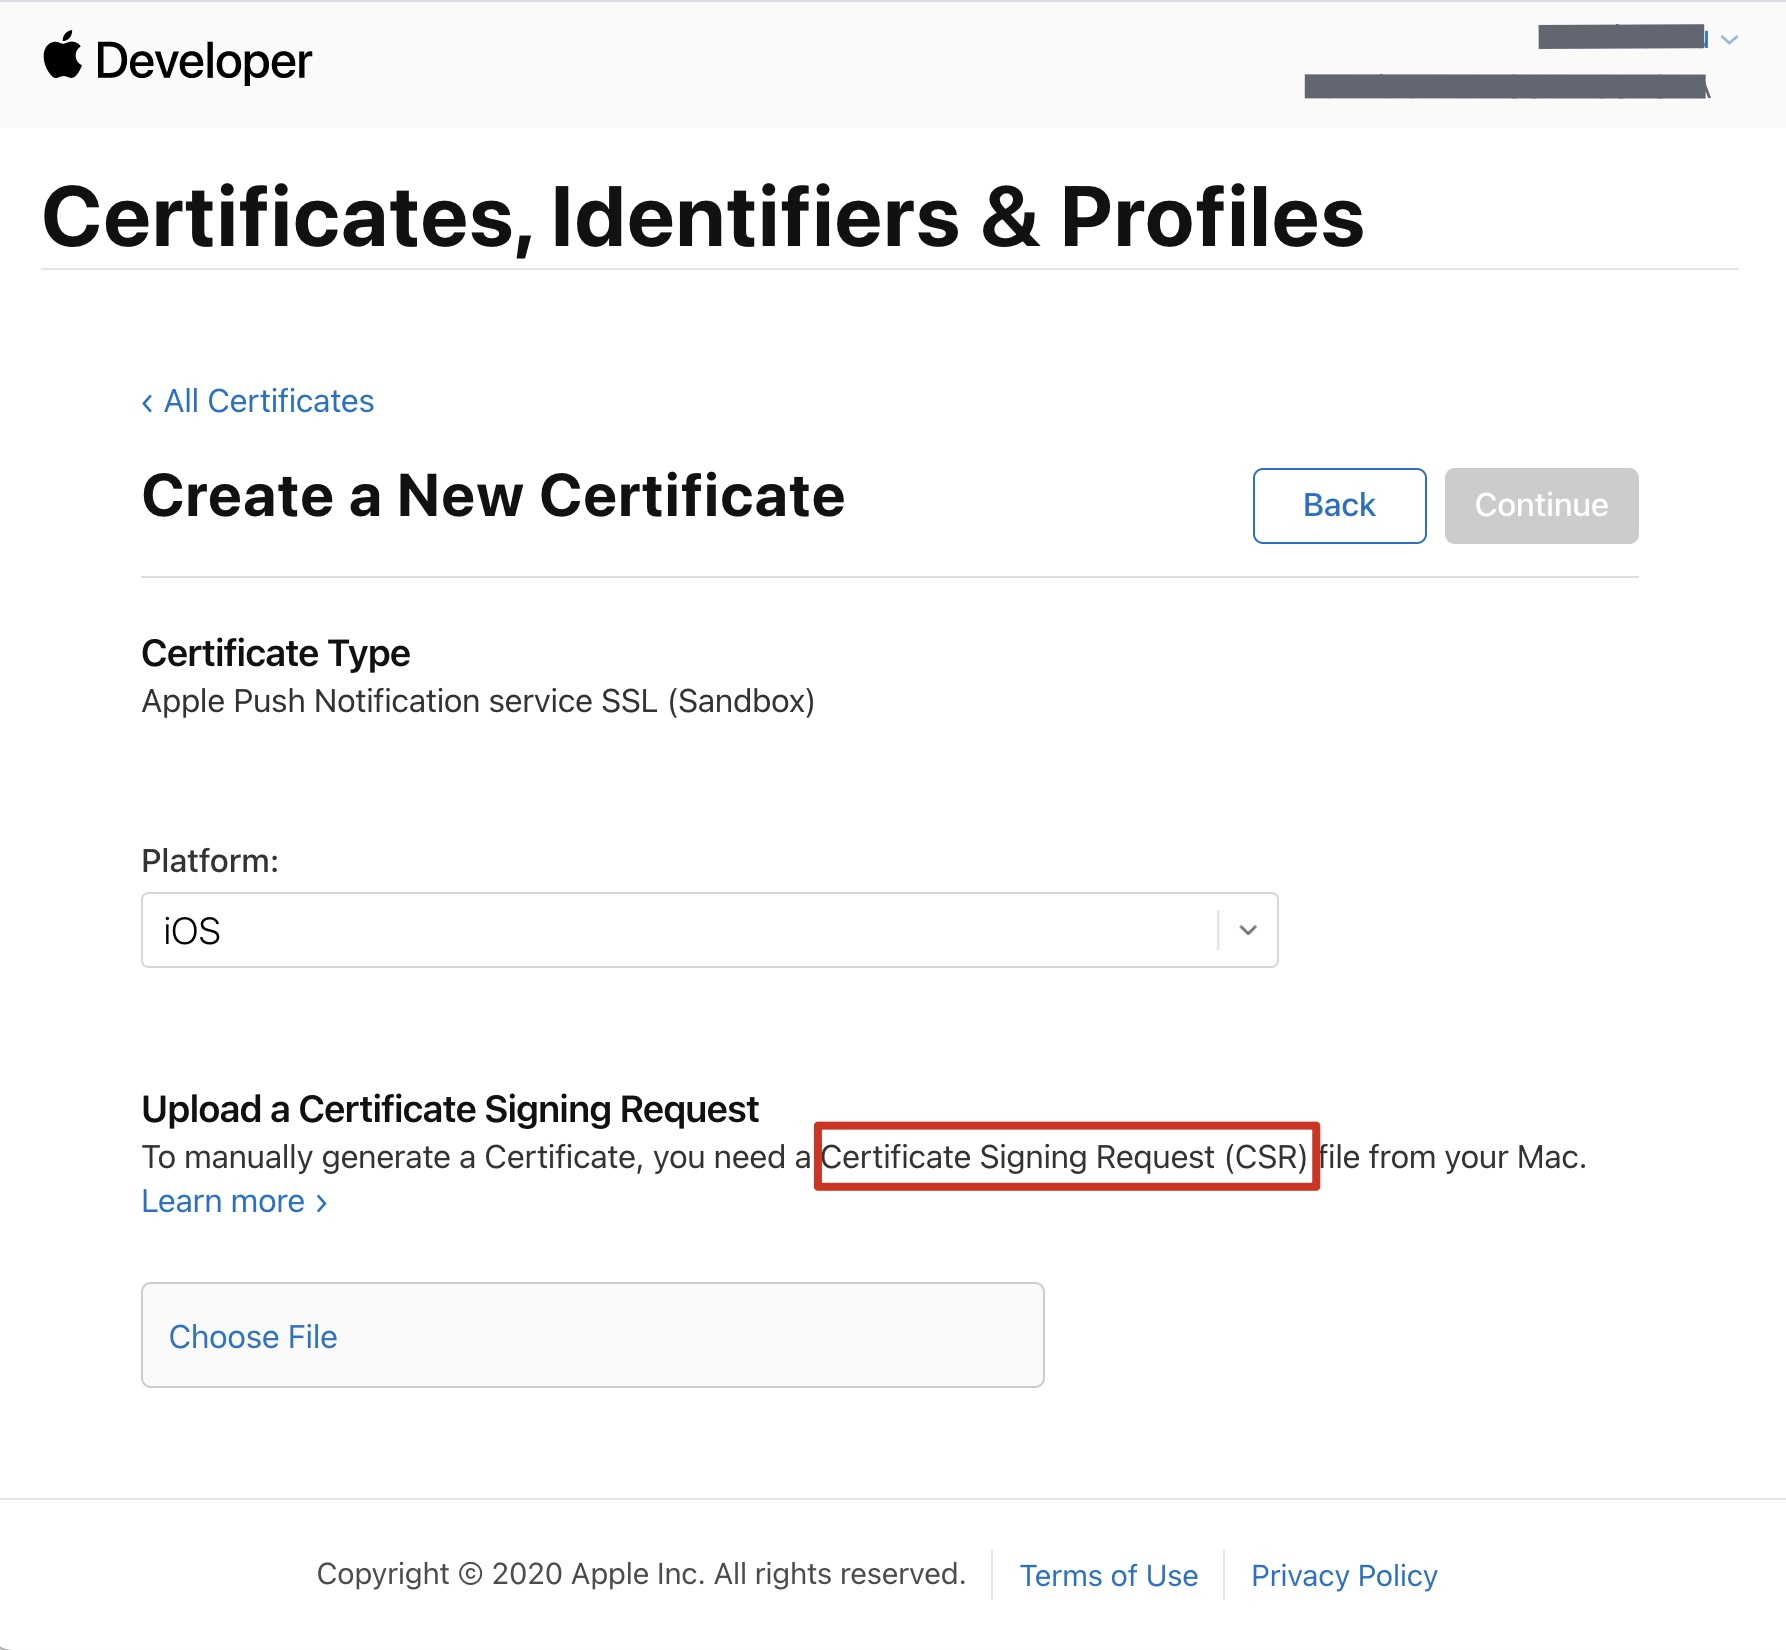Click the Apple copyright notice in the footer
Viewport: 1786px width, 1650px height.
(641, 1574)
